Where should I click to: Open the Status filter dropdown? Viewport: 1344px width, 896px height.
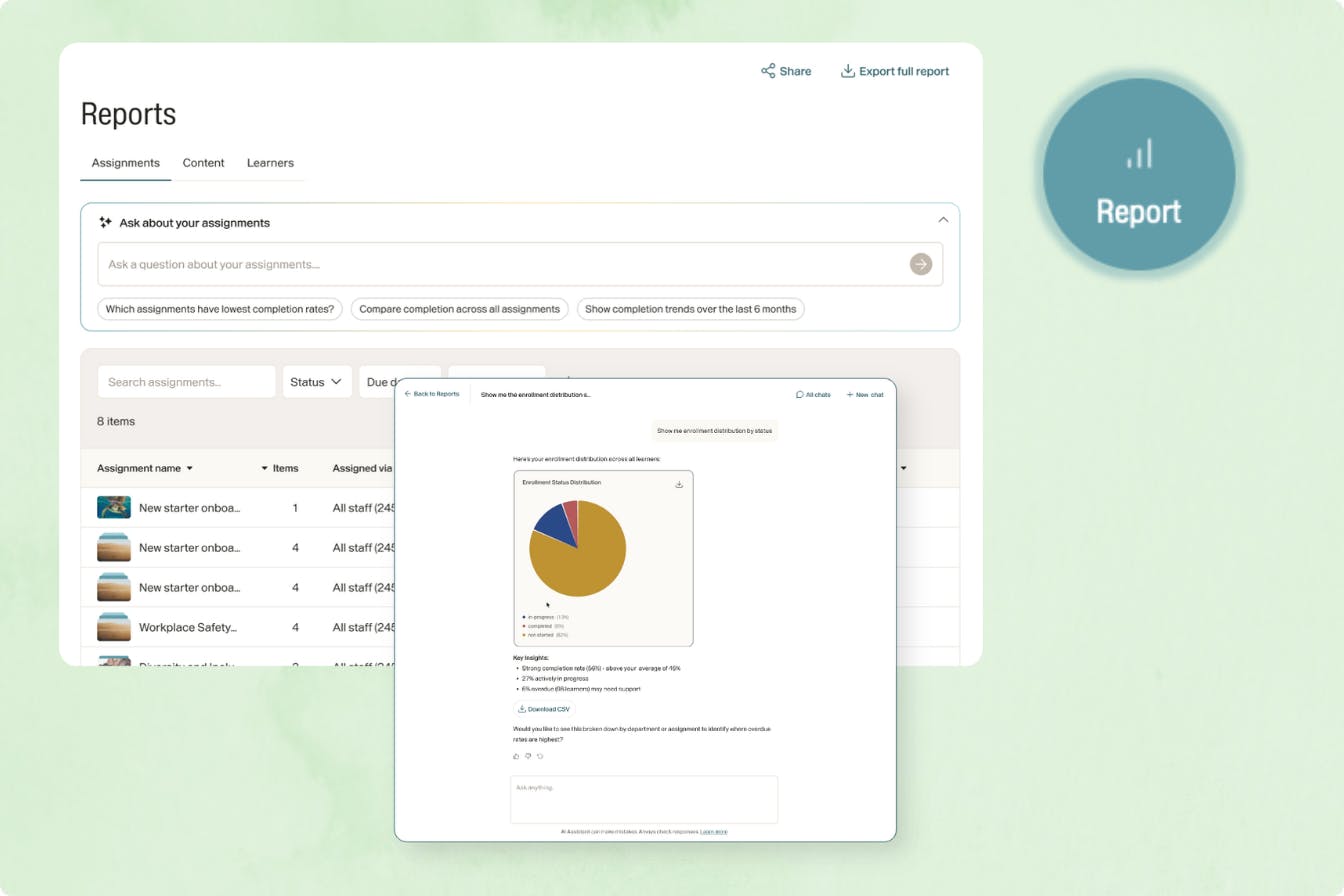317,382
